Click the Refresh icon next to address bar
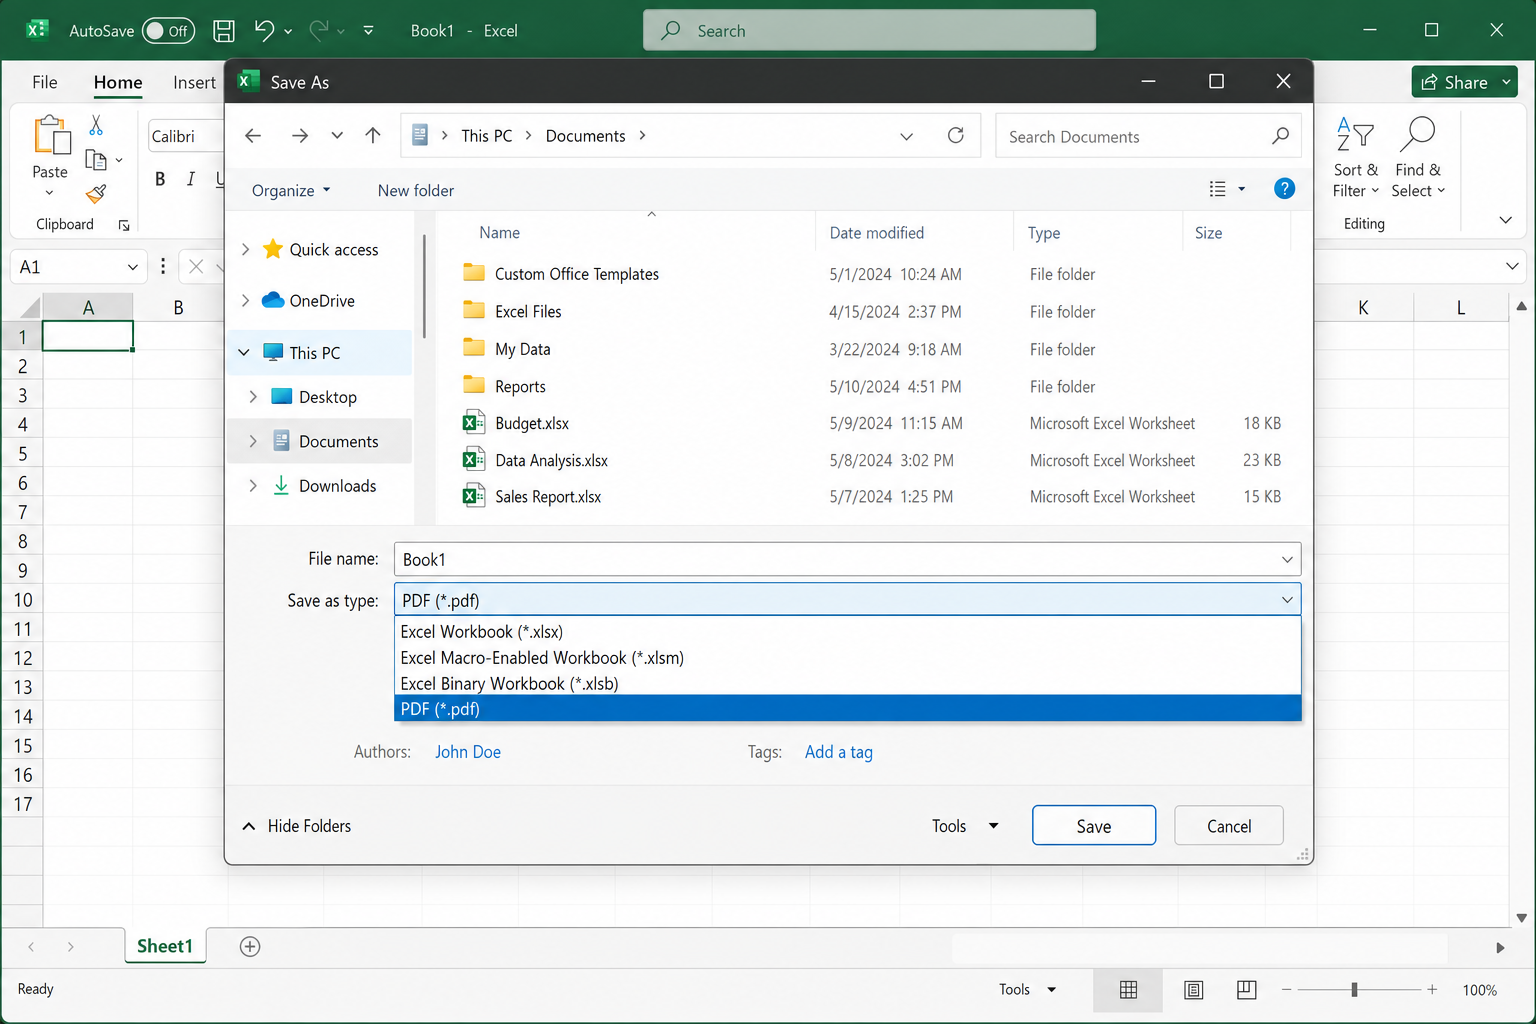 pos(956,136)
